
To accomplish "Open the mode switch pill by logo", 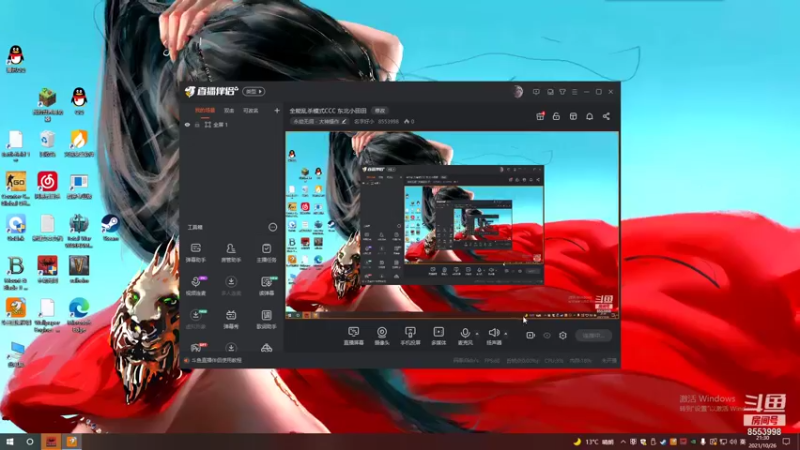I will [254, 91].
